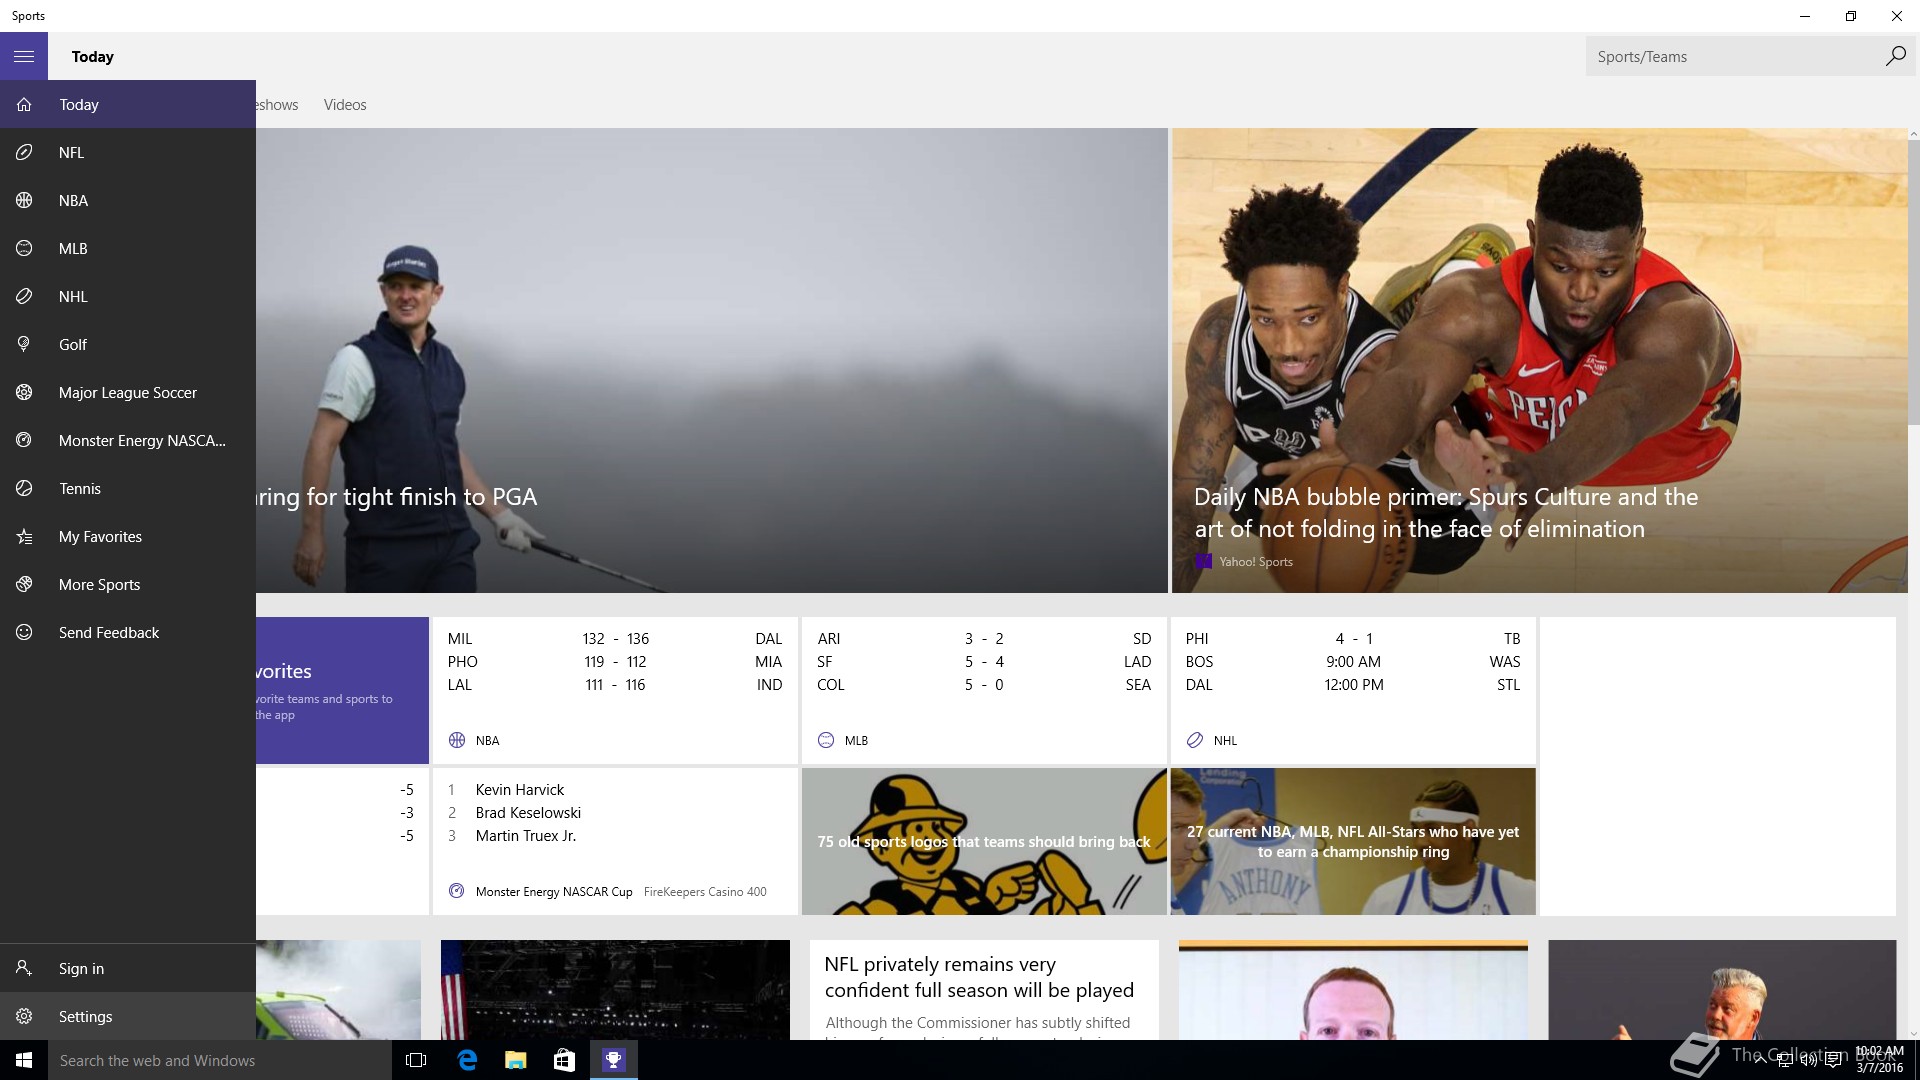This screenshot has width=1920, height=1080.
Task: Click the Send Feedback smiley icon
Action: click(x=24, y=633)
